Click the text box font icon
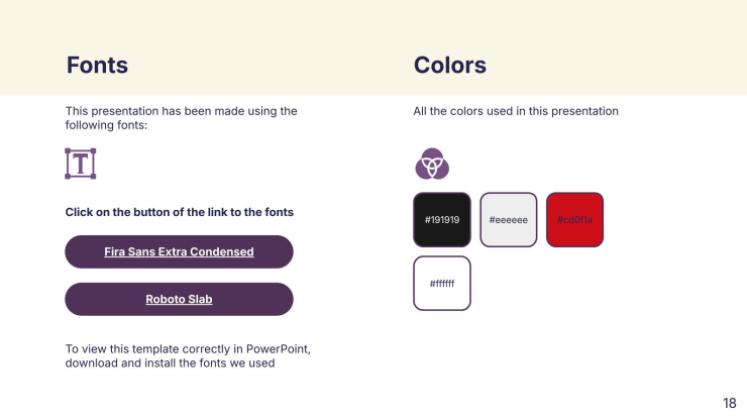 tap(80, 164)
